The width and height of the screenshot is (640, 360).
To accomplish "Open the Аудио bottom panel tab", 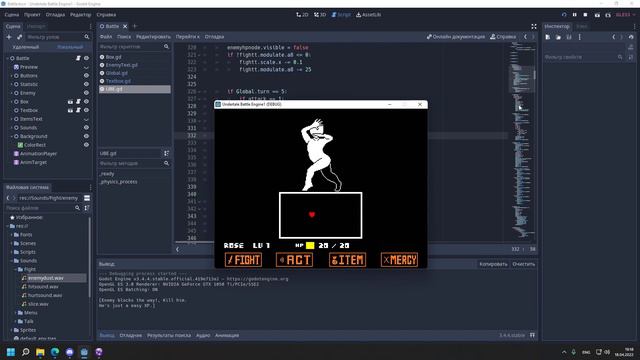I will point(203,336).
